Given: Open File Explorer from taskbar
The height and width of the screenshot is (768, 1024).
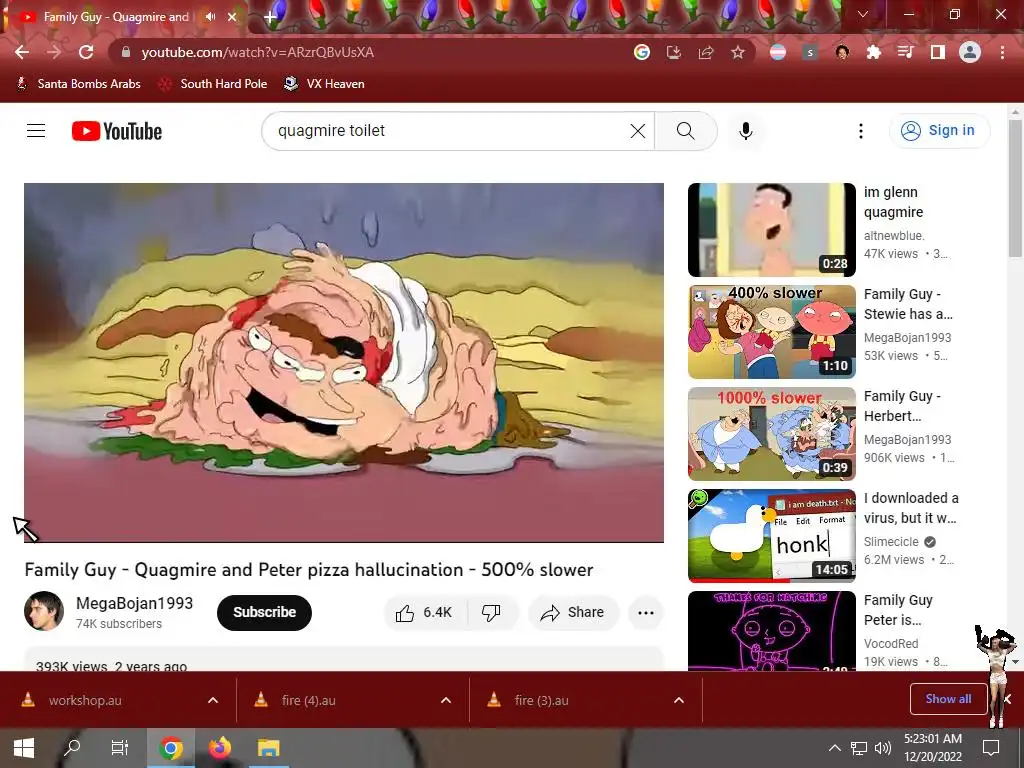Looking at the screenshot, I should [268, 748].
